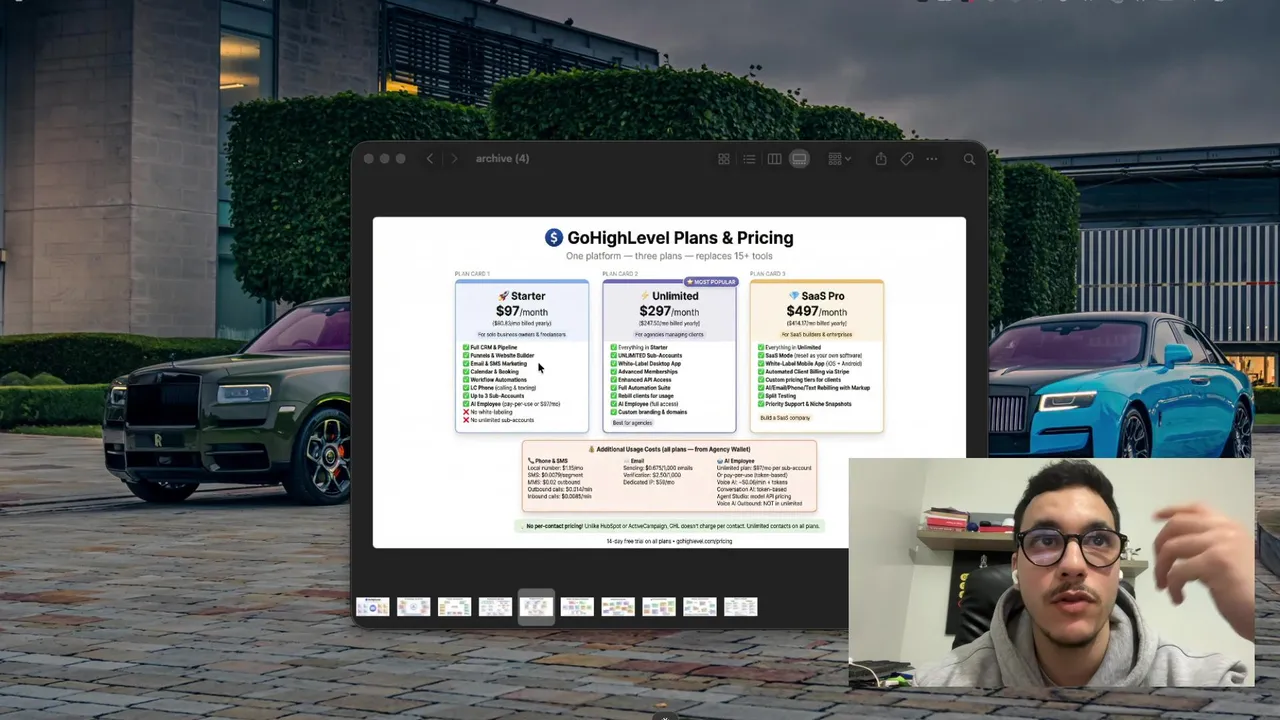Click the No per-contact pricing note

click(x=669, y=526)
